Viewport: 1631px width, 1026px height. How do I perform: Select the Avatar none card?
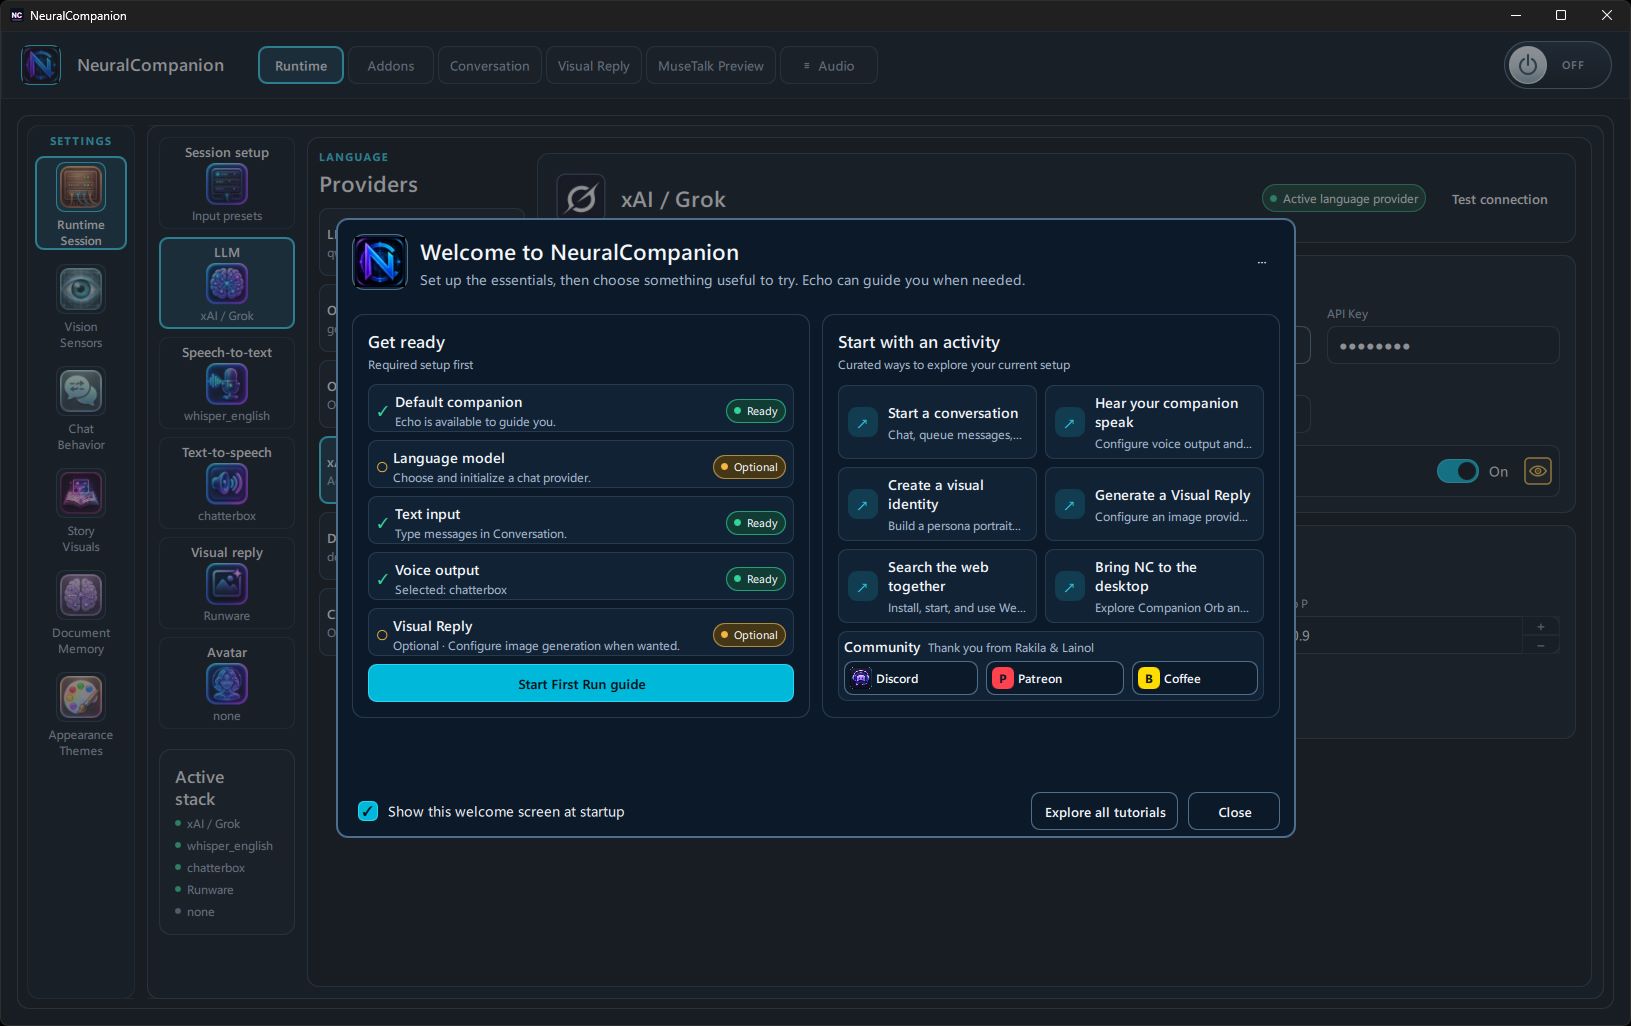(227, 683)
